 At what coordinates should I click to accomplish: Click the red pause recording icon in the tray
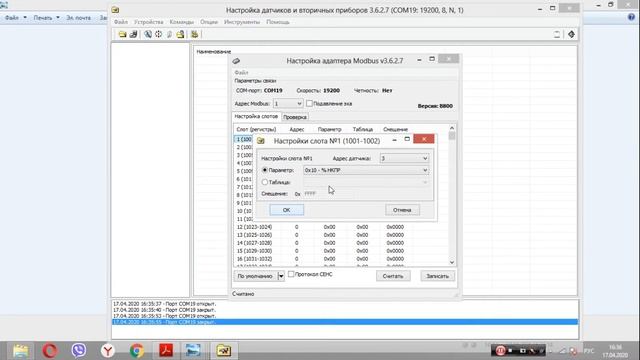click(x=500, y=351)
